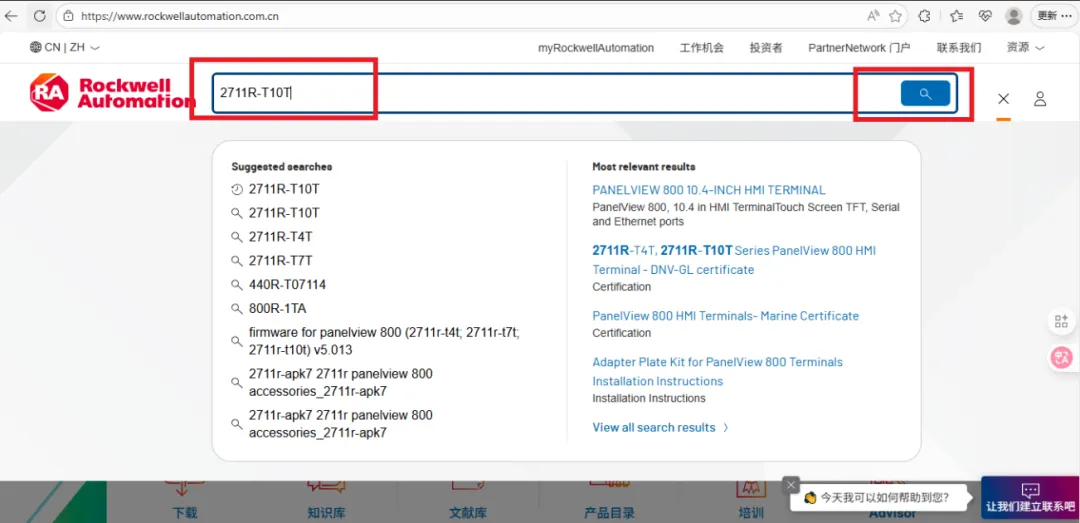Click 让我们建立联系吧 contact button
Image resolution: width=1080 pixels, height=523 pixels.
click(x=1030, y=499)
